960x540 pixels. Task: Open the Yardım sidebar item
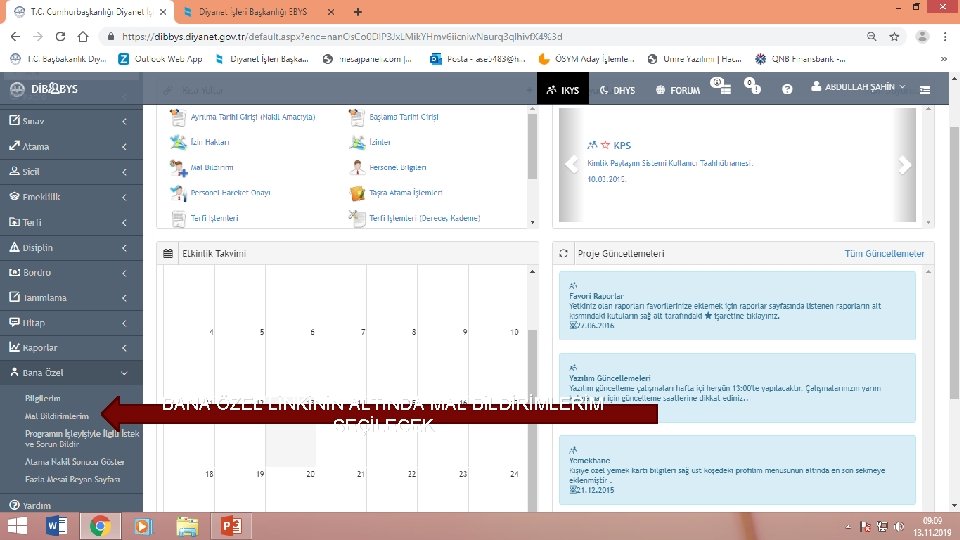coord(71,506)
